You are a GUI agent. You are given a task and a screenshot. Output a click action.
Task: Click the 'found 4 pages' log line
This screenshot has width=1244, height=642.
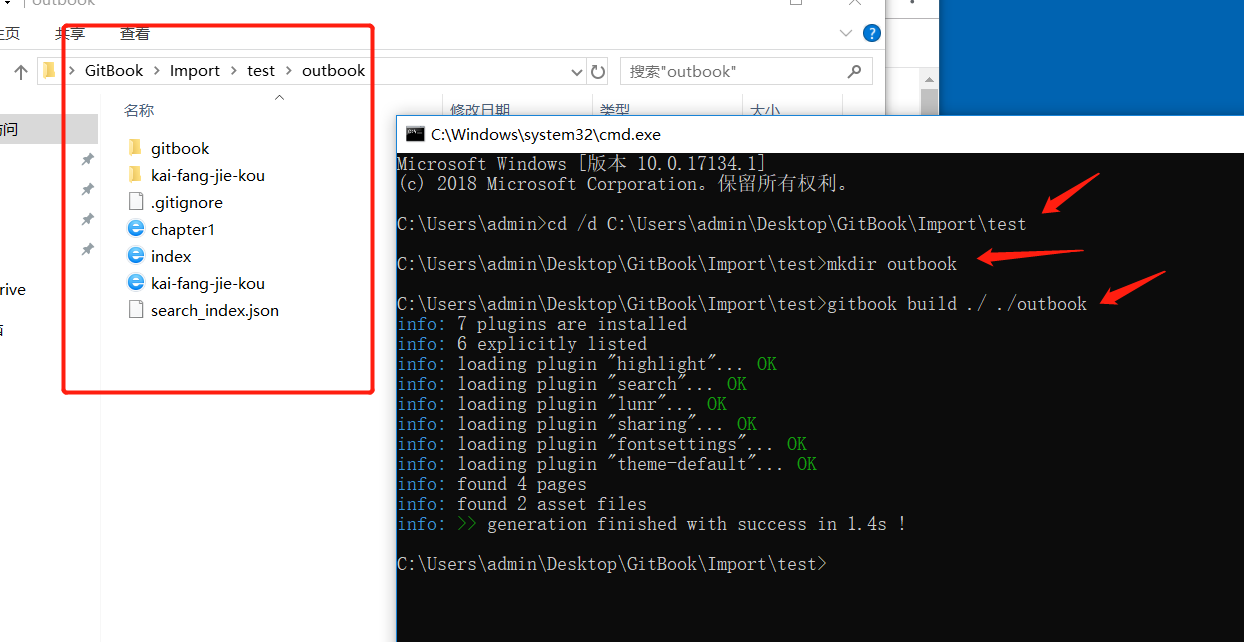[492, 484]
